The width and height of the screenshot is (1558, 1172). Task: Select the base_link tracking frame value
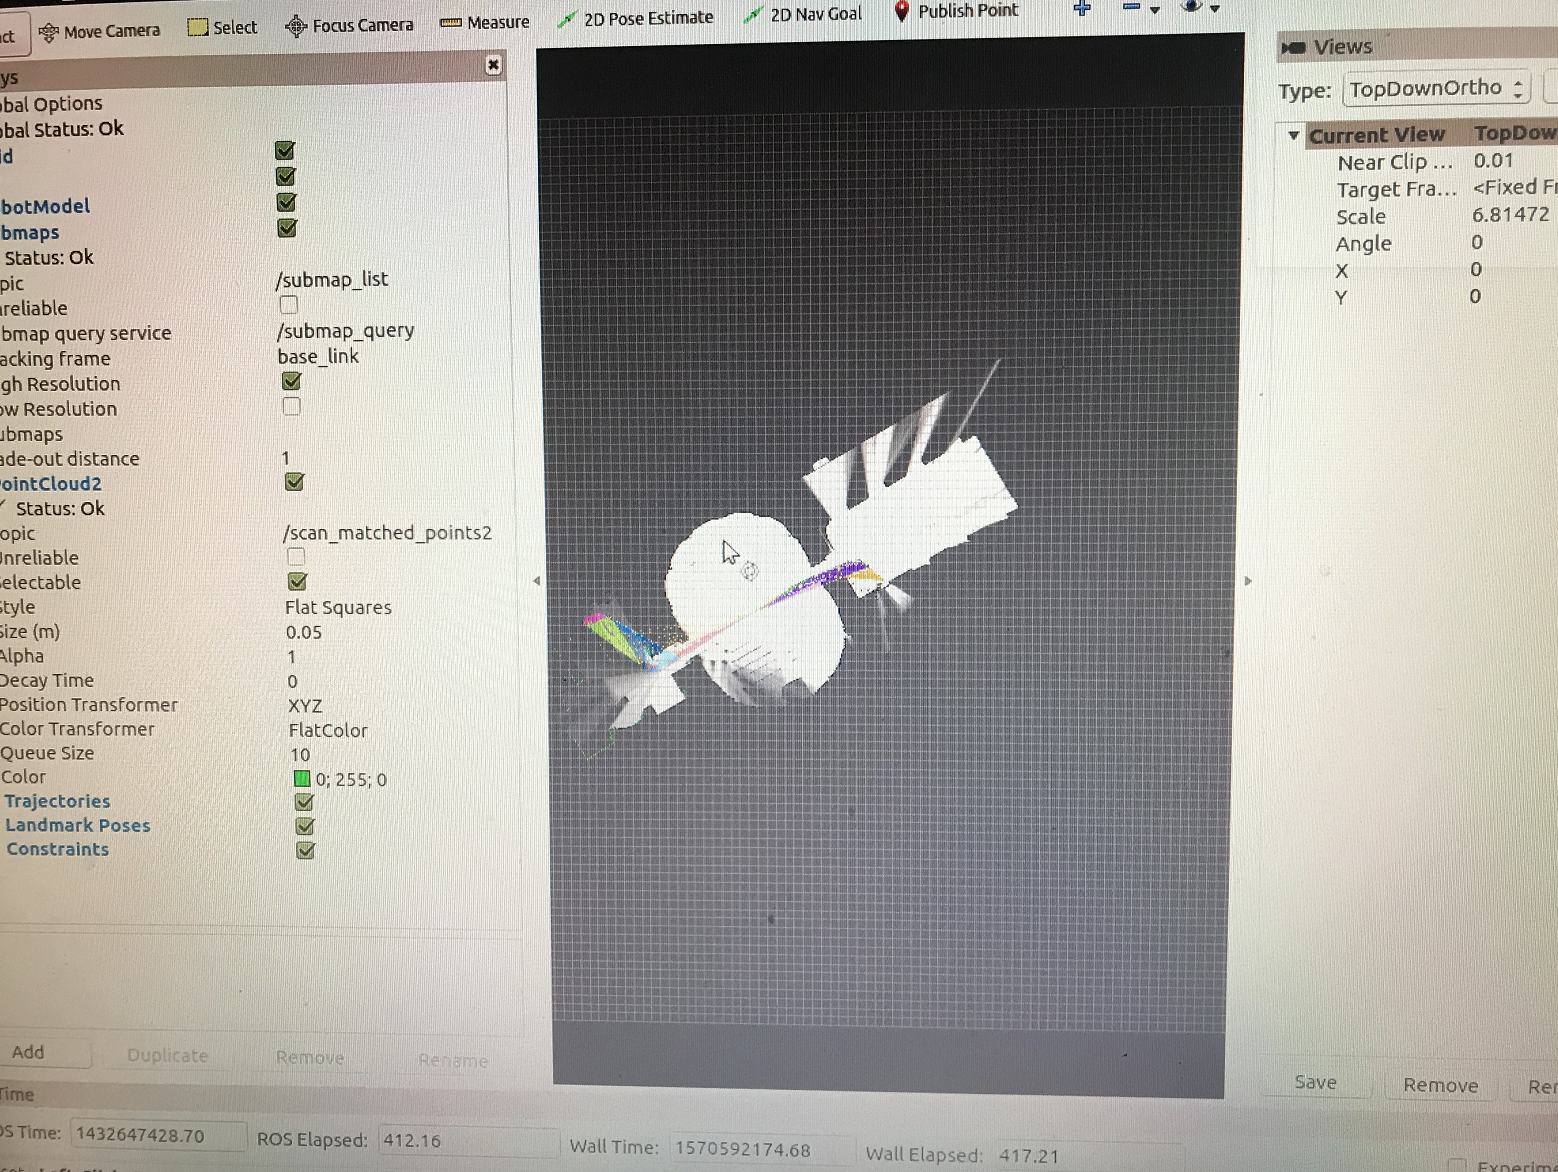pyautogui.click(x=318, y=356)
